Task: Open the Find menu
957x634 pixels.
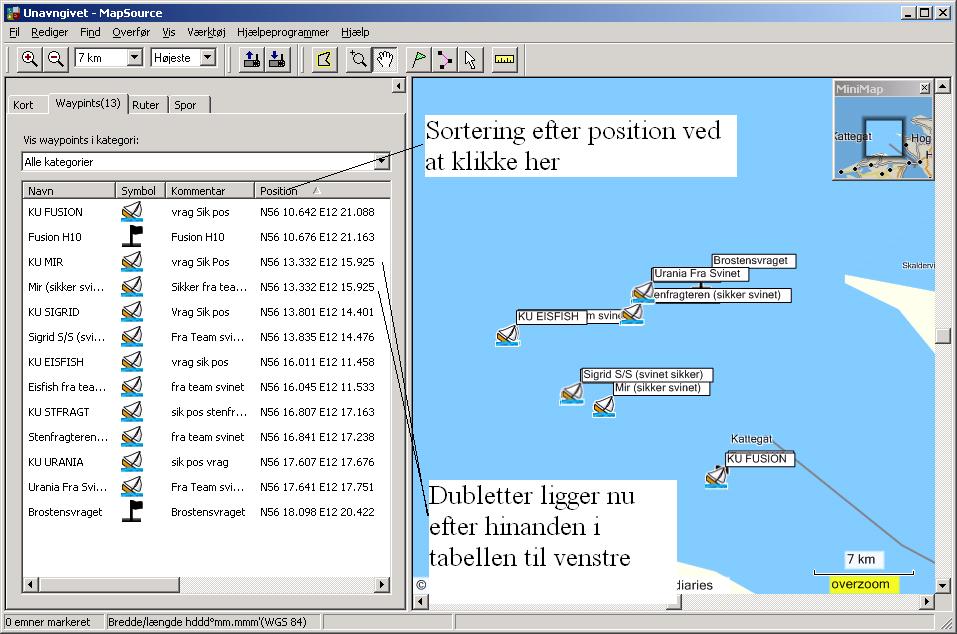Action: [90, 32]
